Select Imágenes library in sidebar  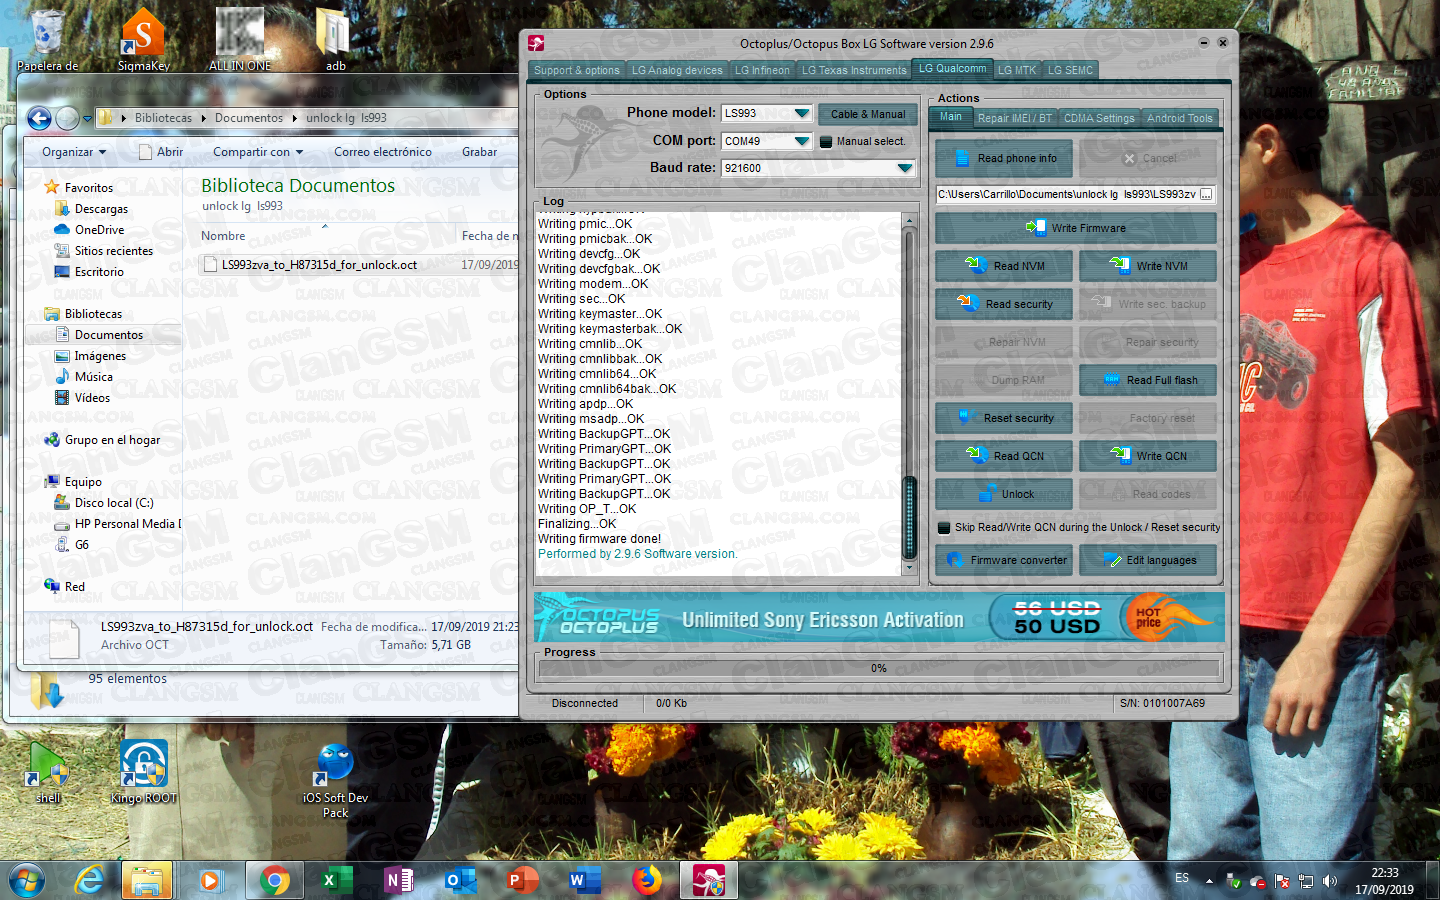[100, 356]
